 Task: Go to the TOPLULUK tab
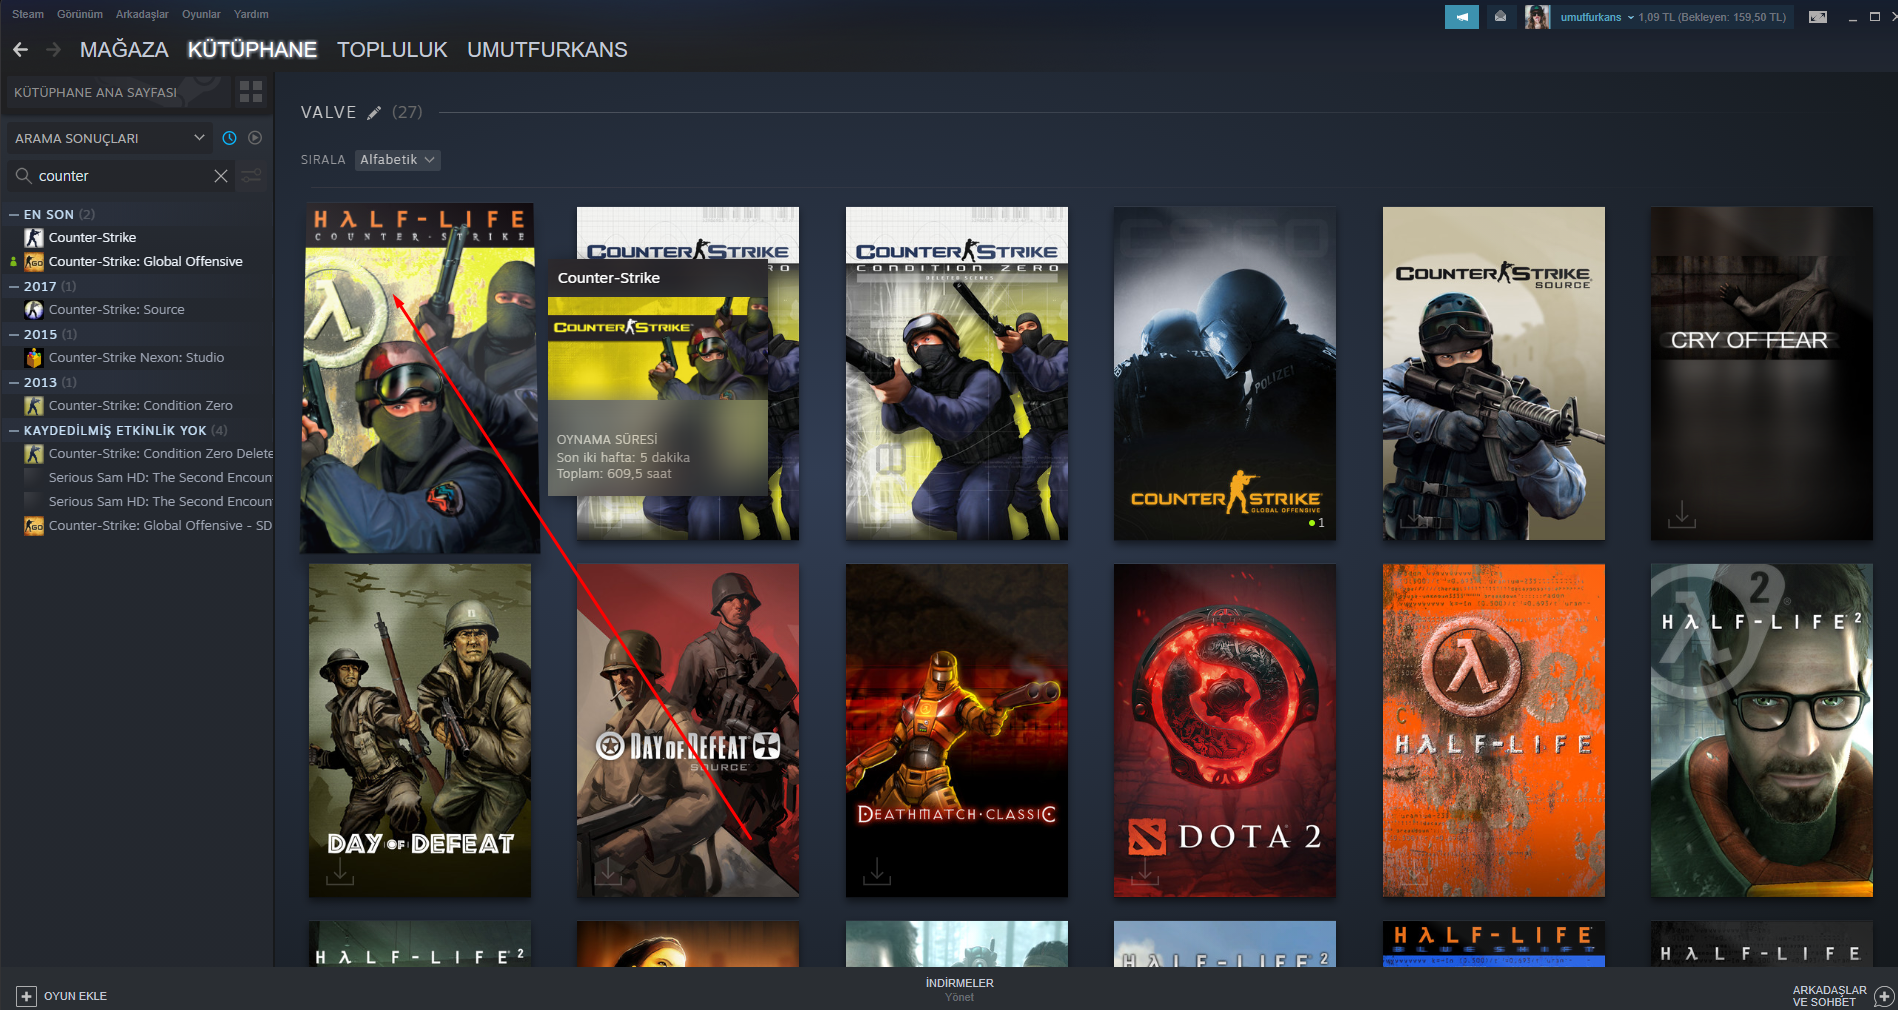[x=392, y=50]
